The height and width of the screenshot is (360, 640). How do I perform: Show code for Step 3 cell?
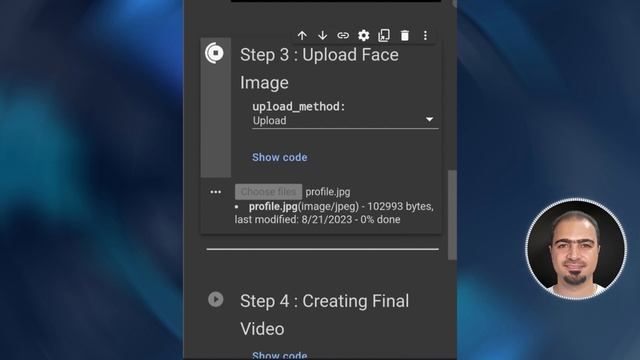pyautogui.click(x=280, y=157)
